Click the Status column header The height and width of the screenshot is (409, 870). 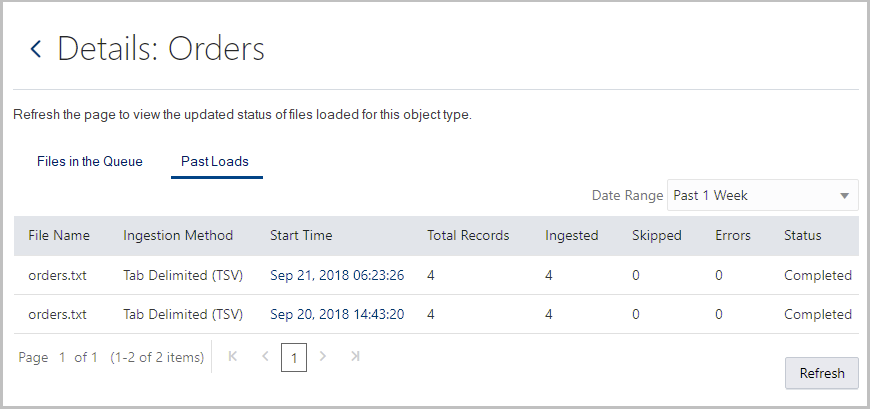(x=802, y=236)
